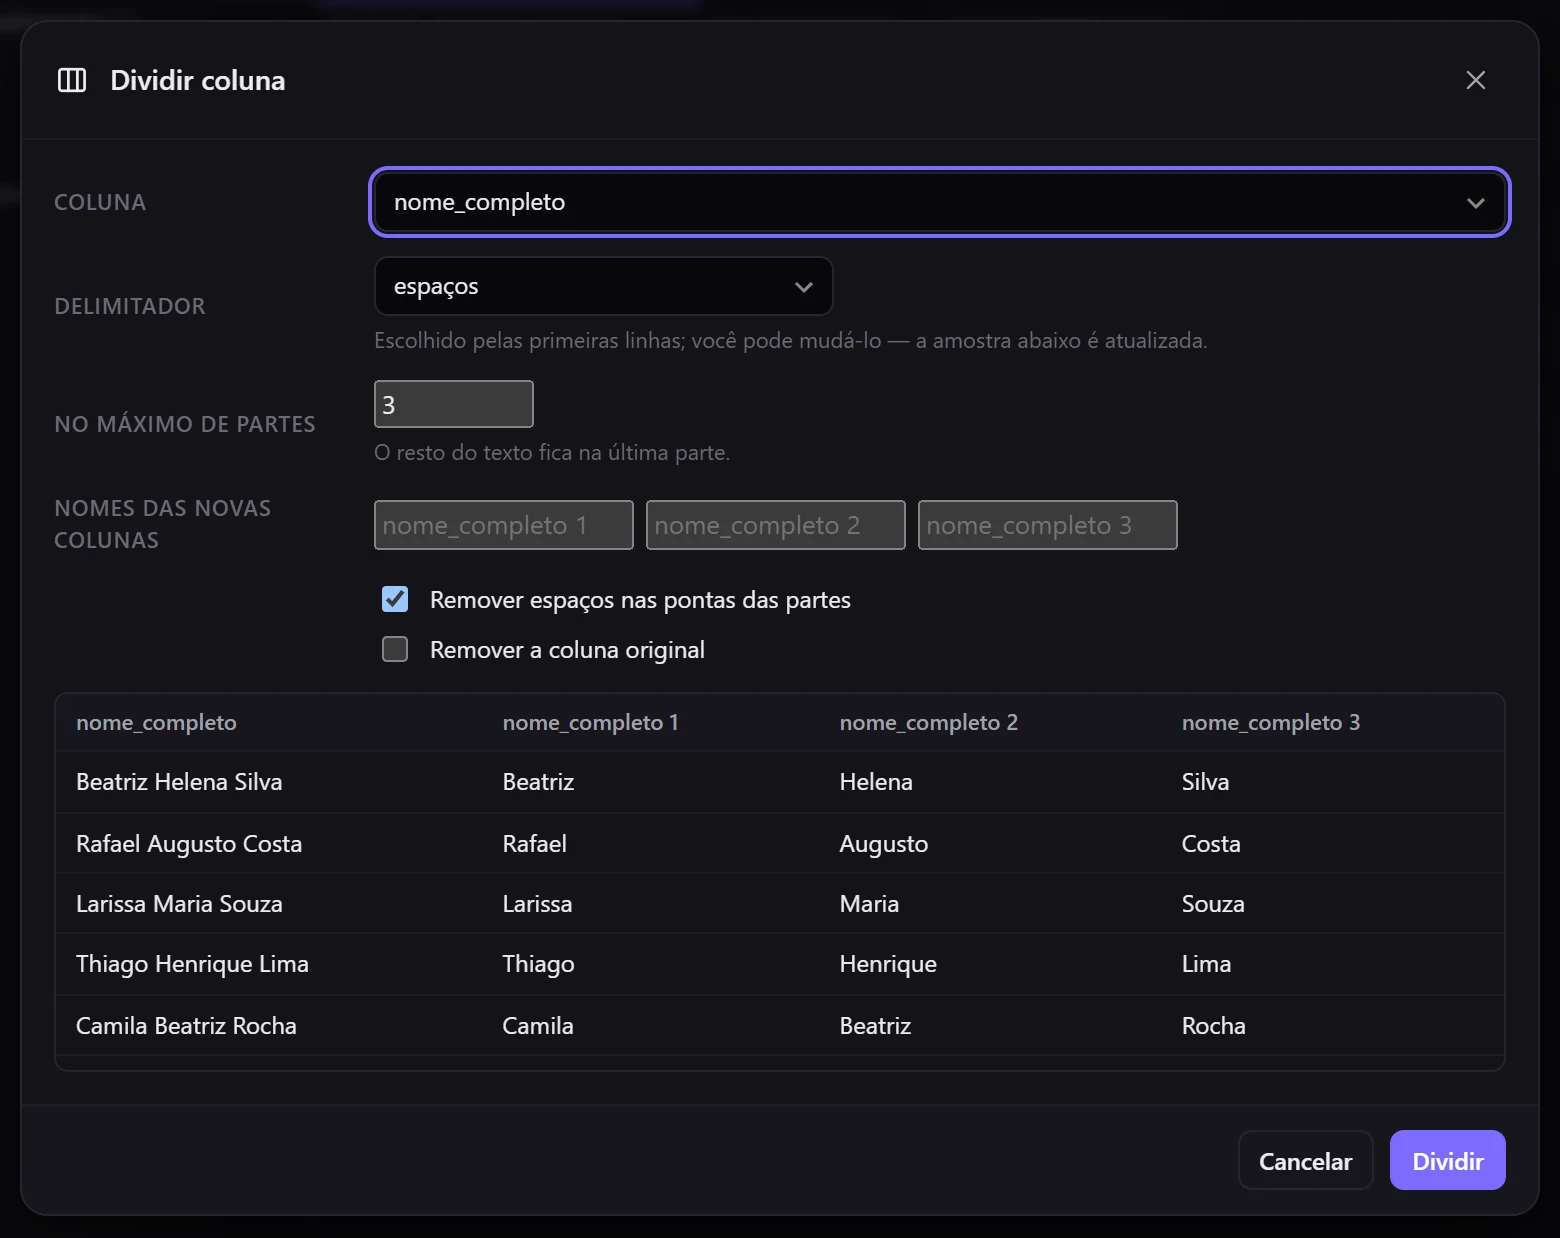Focus the No máximo de partes number field
The height and width of the screenshot is (1238, 1560).
click(453, 404)
